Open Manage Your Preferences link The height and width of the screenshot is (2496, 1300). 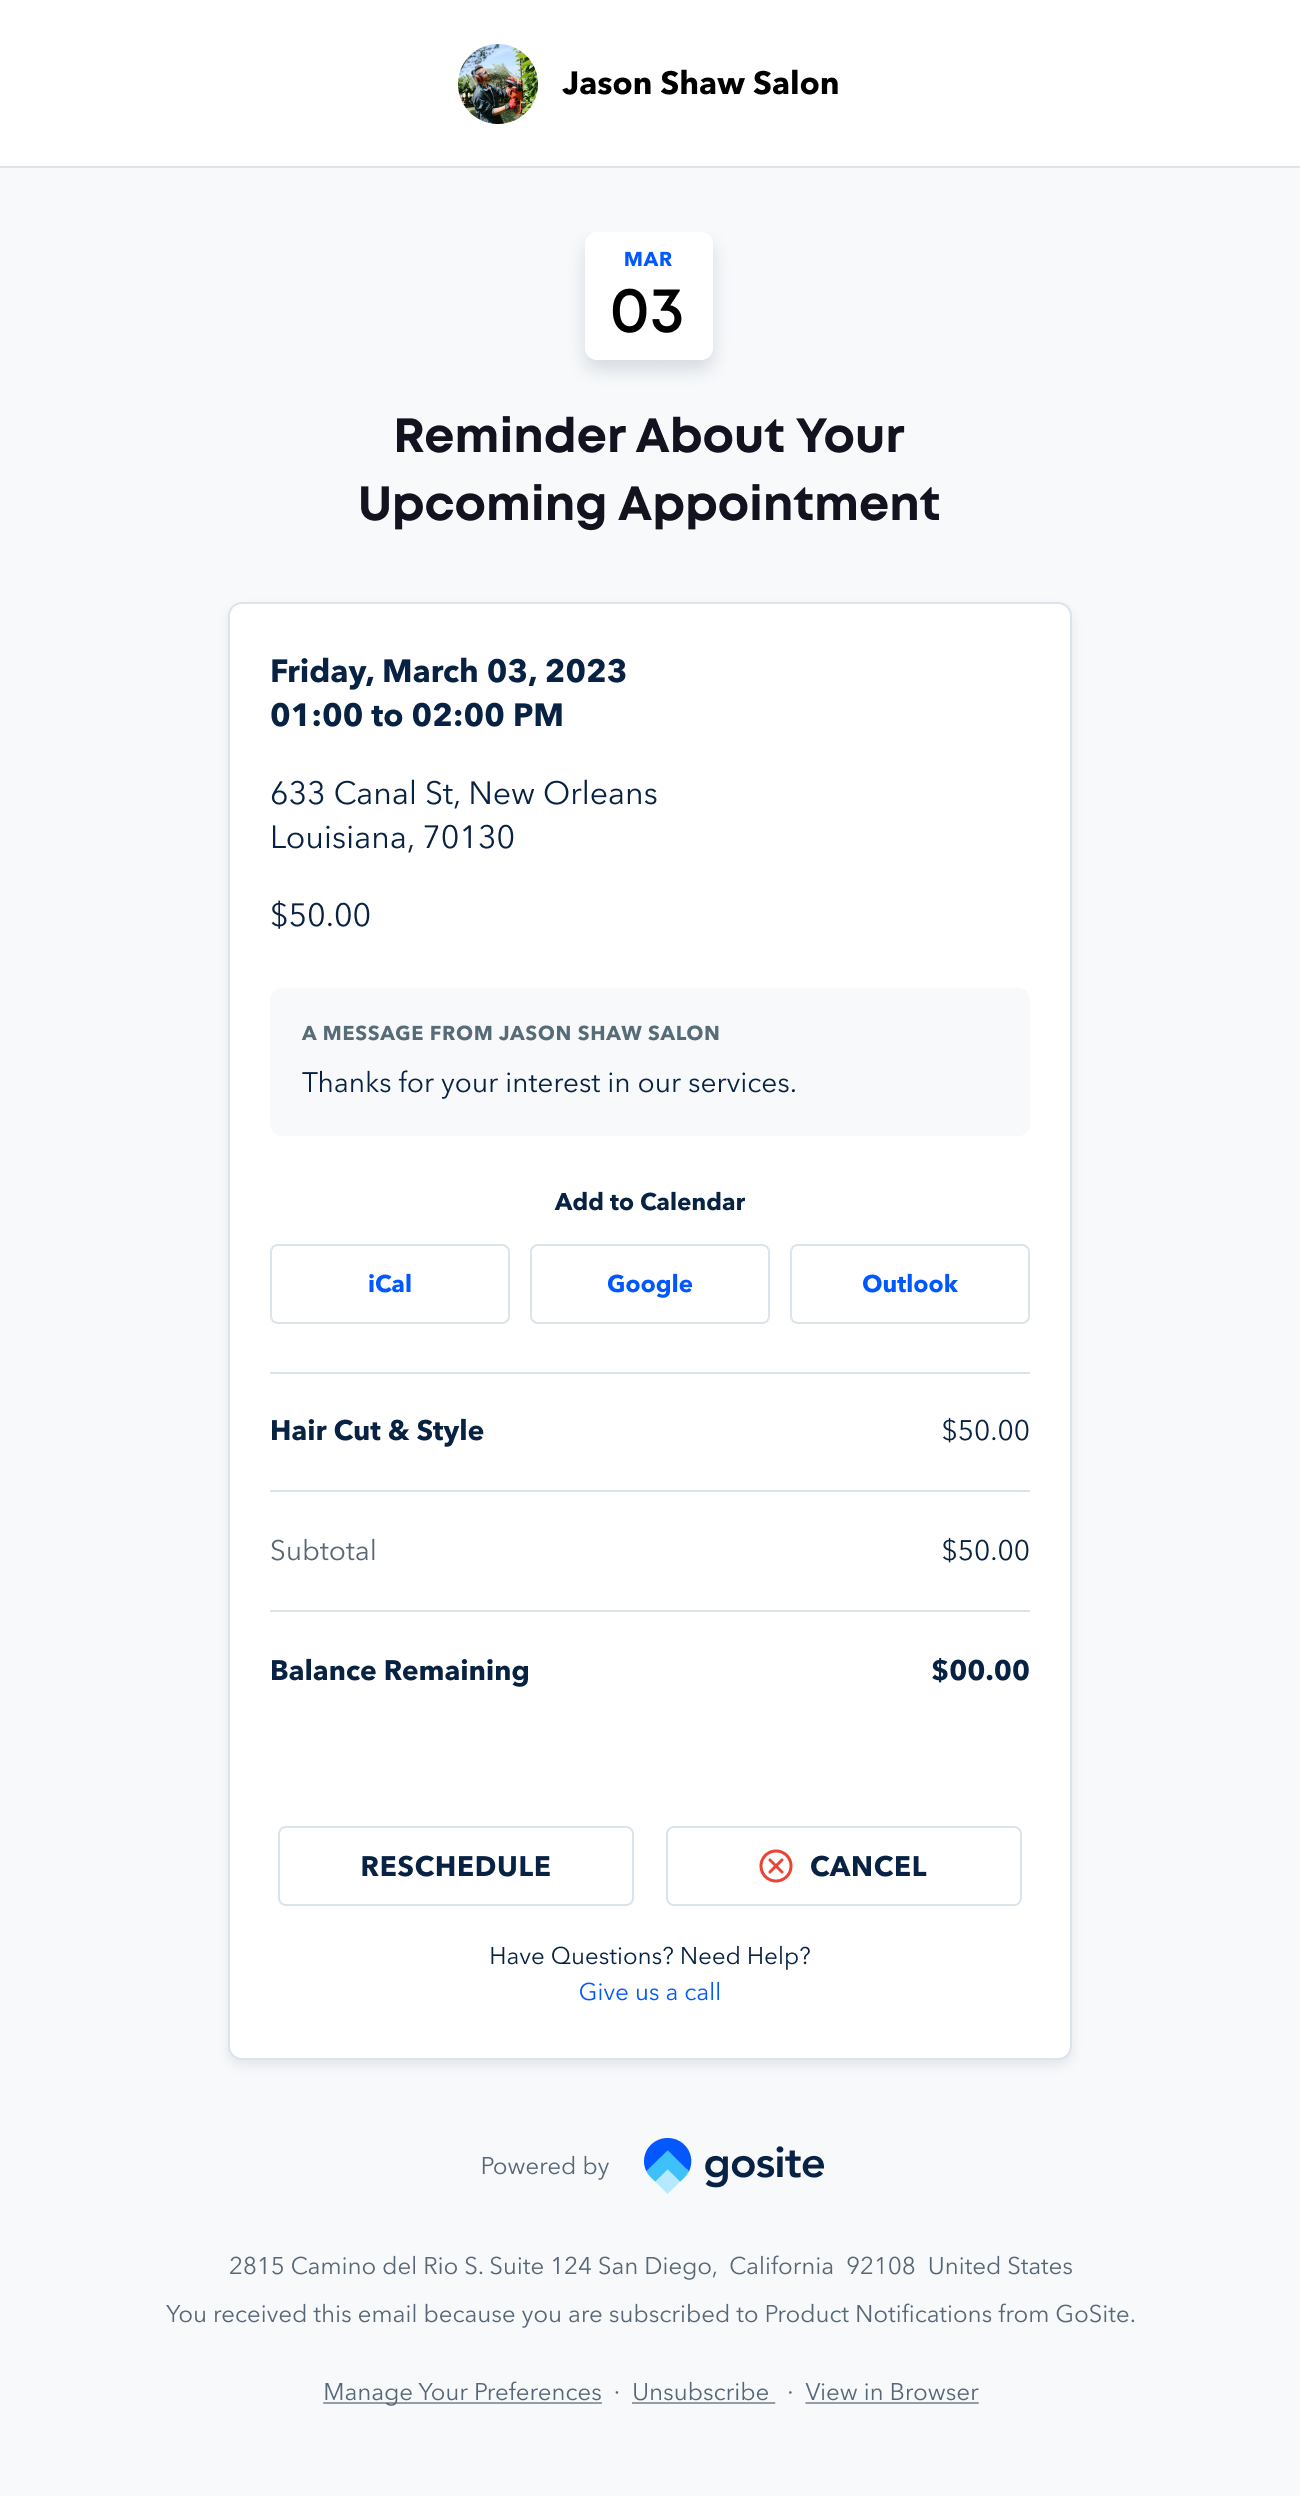click(x=462, y=2392)
